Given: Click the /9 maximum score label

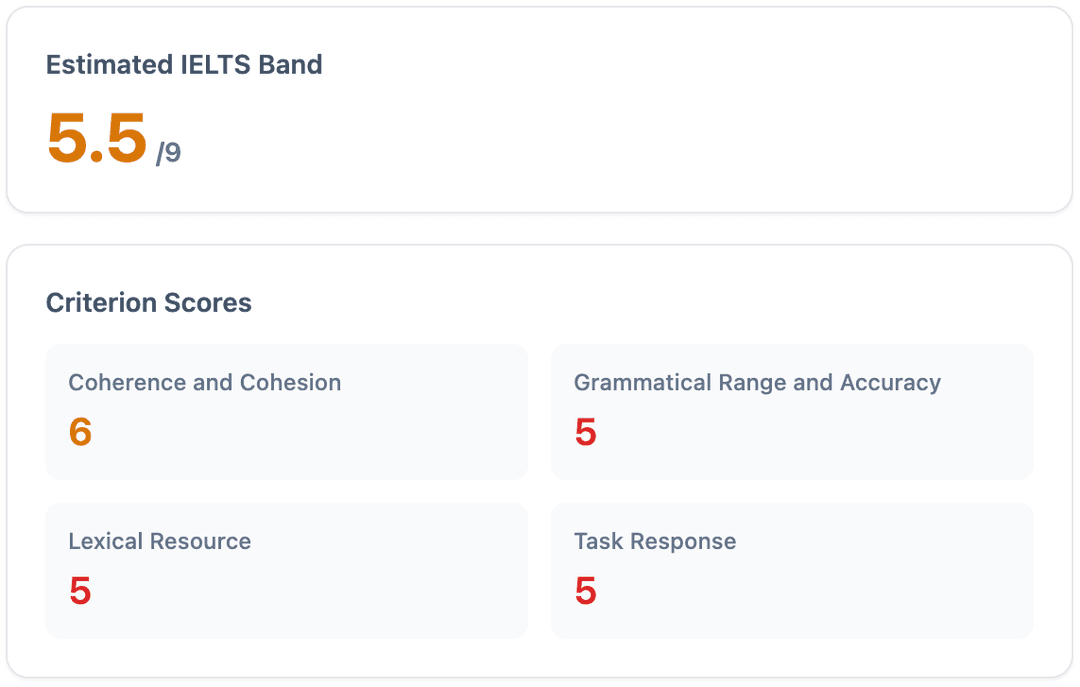Looking at the screenshot, I should 168,152.
